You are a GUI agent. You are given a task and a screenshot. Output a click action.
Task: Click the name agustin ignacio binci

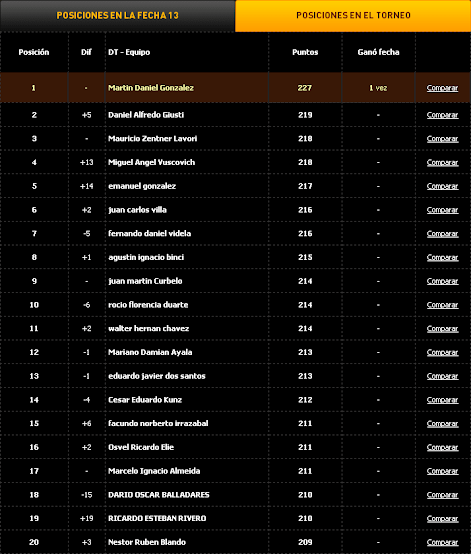[146, 257]
